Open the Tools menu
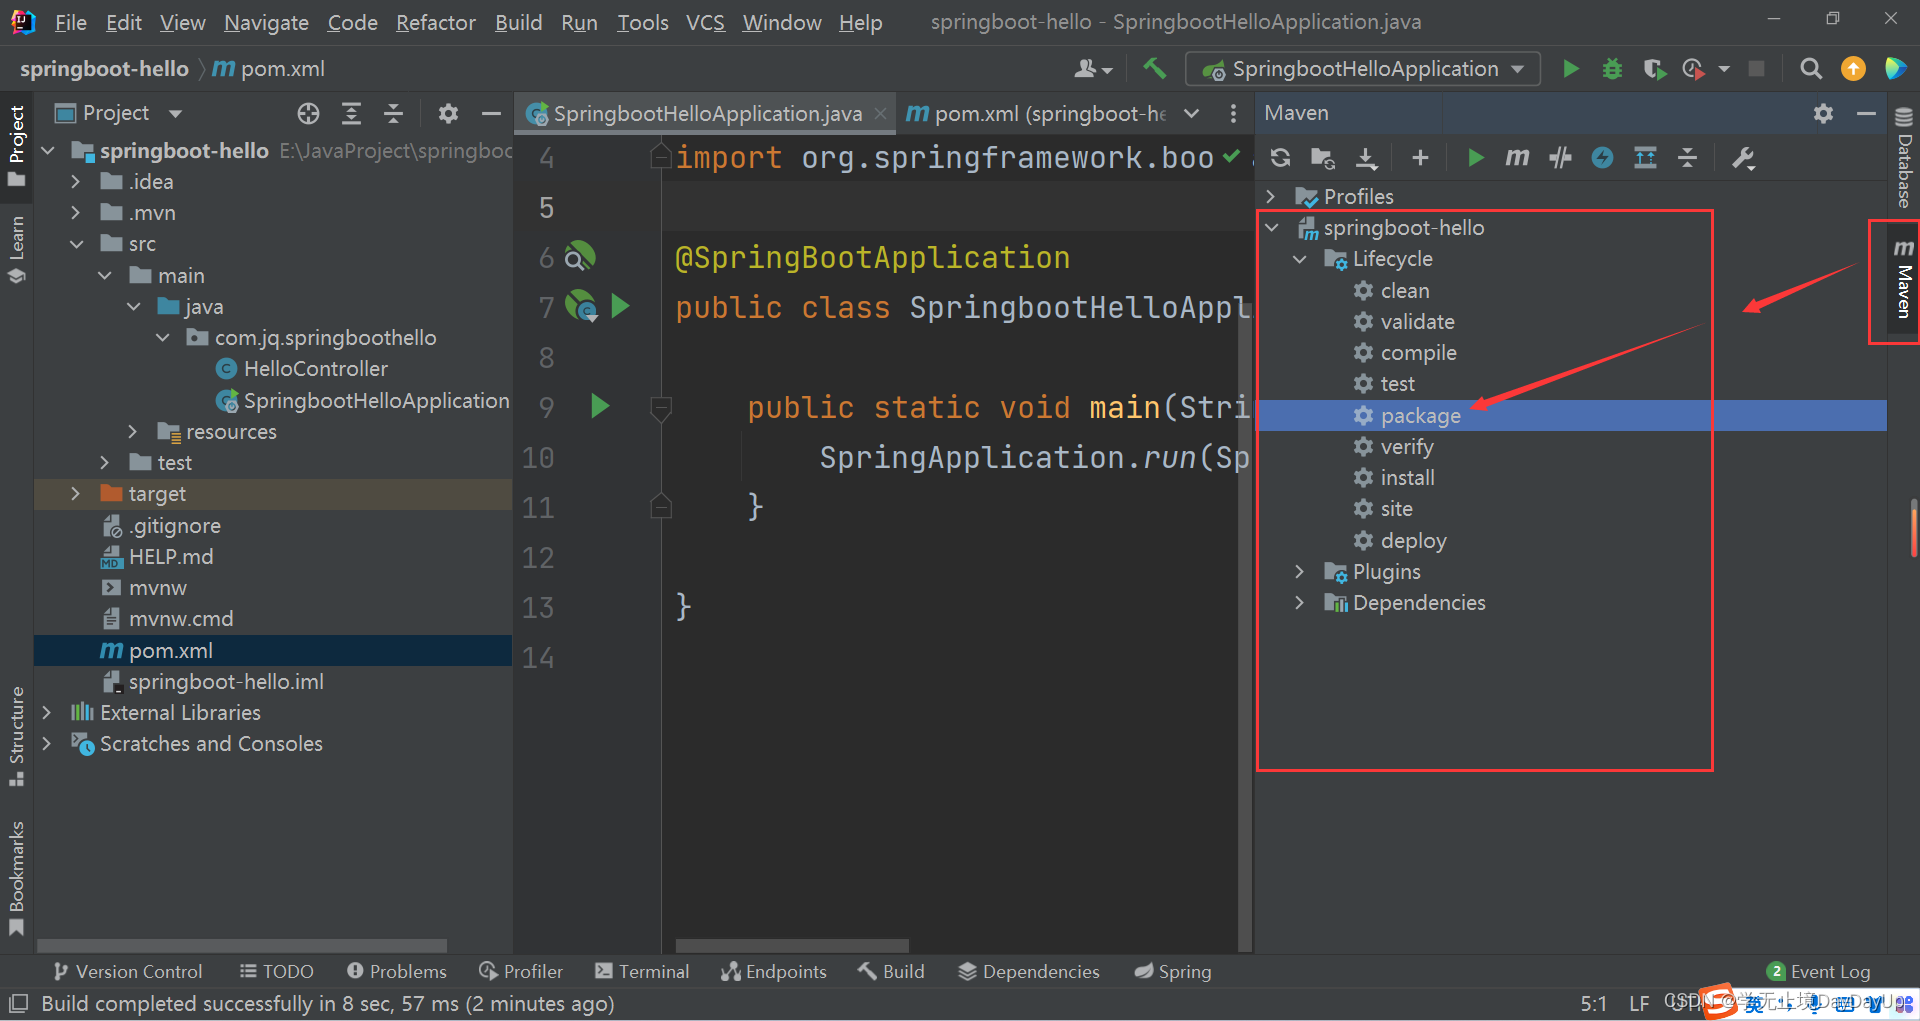The image size is (1920, 1021). click(x=642, y=22)
